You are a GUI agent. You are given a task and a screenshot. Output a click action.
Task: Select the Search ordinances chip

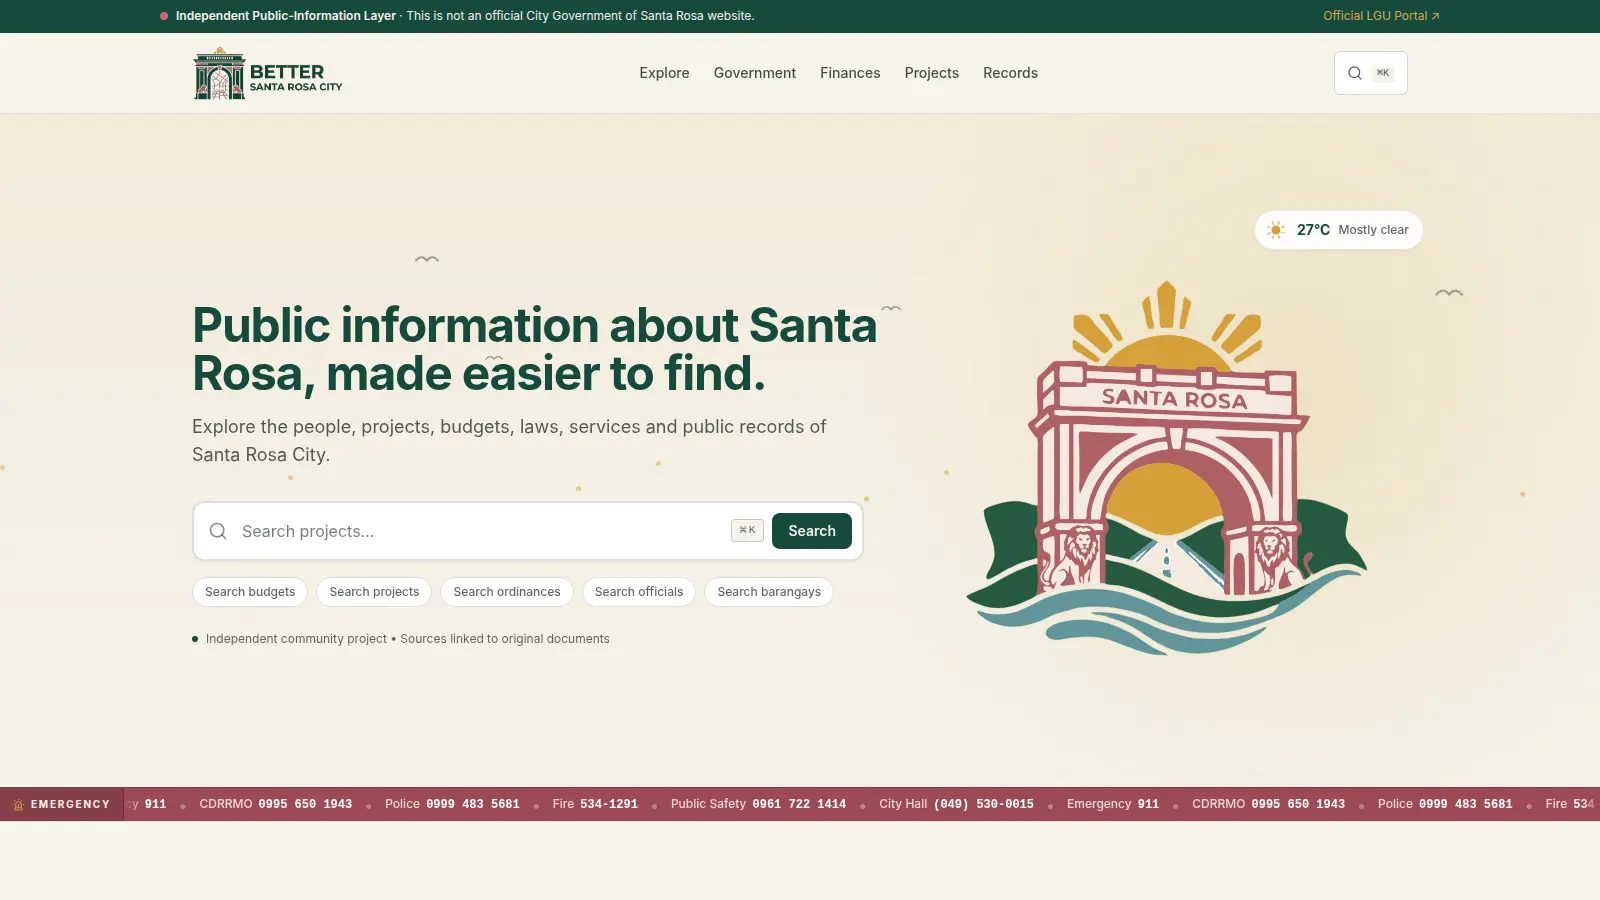coord(507,592)
